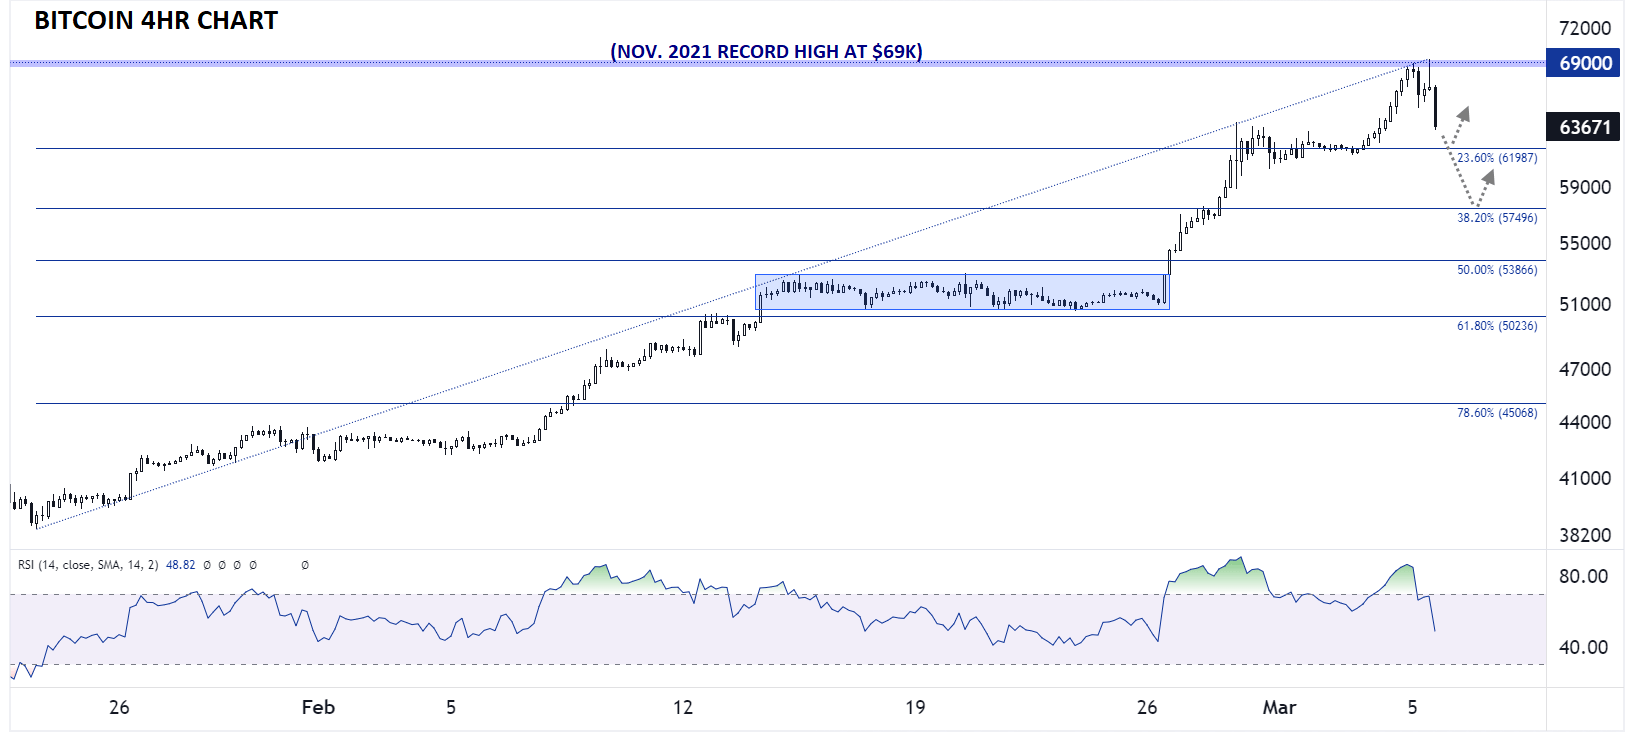The width and height of the screenshot is (1634, 736).
Task: Click the blue consolidation range rectangle
Action: click(962, 292)
